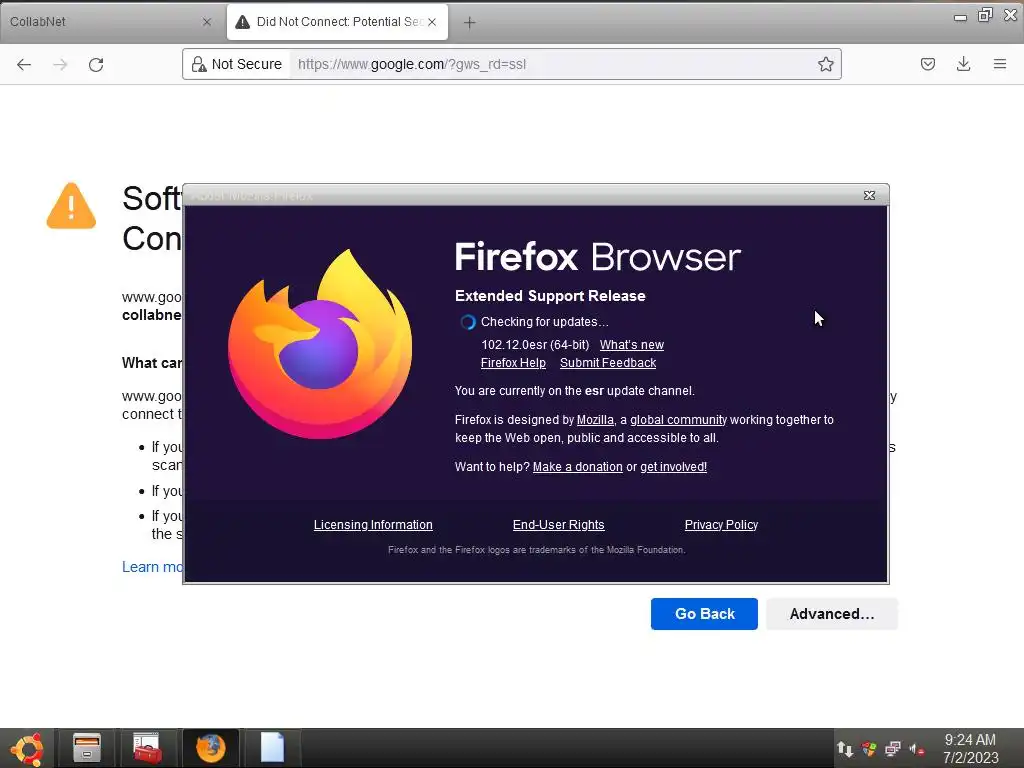This screenshot has width=1024, height=768.
Task: Click Make a donation link
Action: click(577, 467)
